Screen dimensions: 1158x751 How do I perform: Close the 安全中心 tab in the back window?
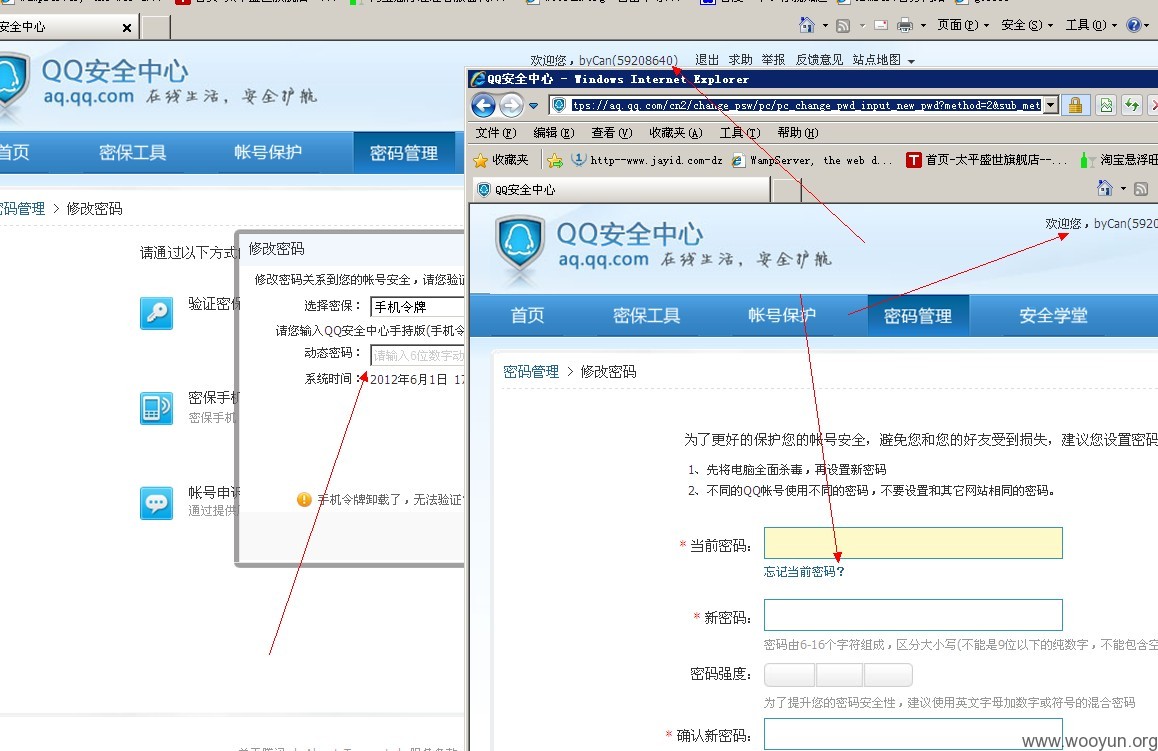(x=127, y=28)
